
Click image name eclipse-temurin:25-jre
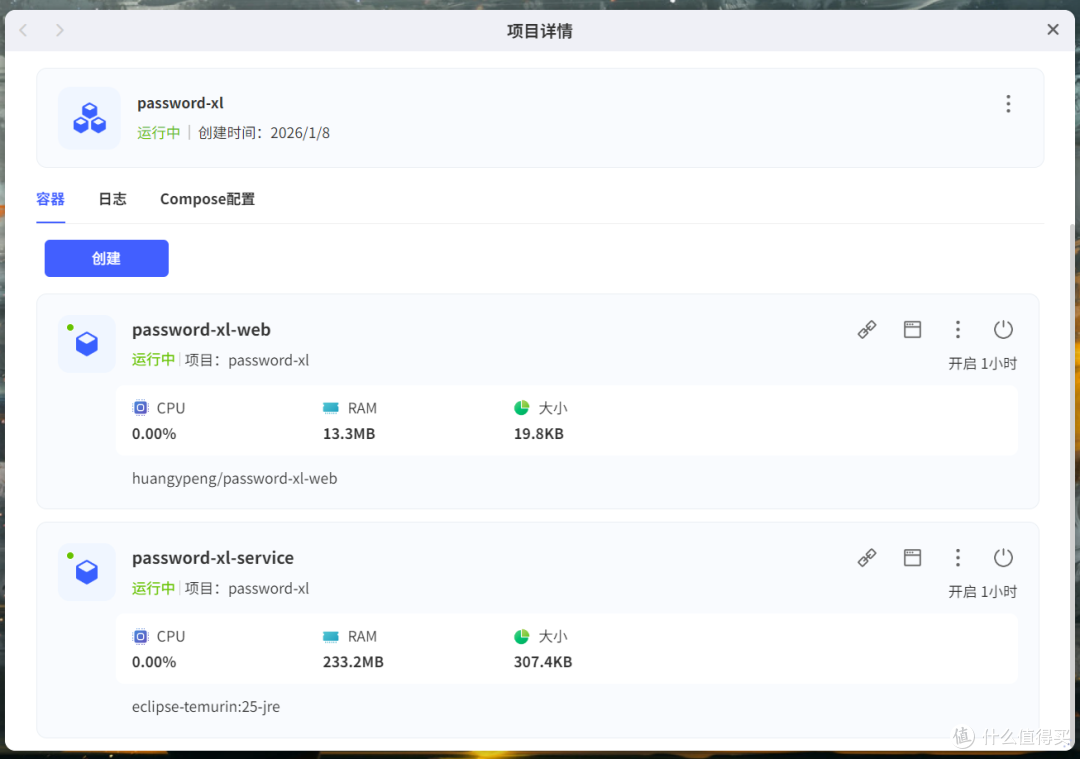coord(206,707)
